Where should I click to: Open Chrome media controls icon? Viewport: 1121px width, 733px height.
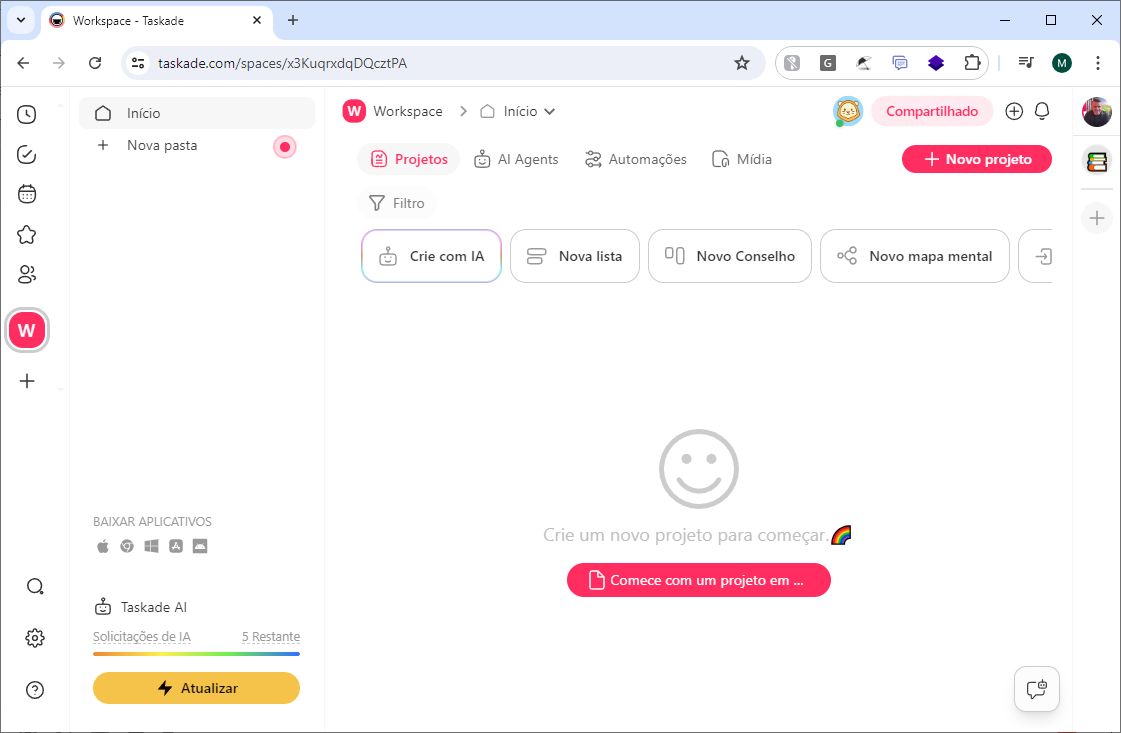[1026, 63]
